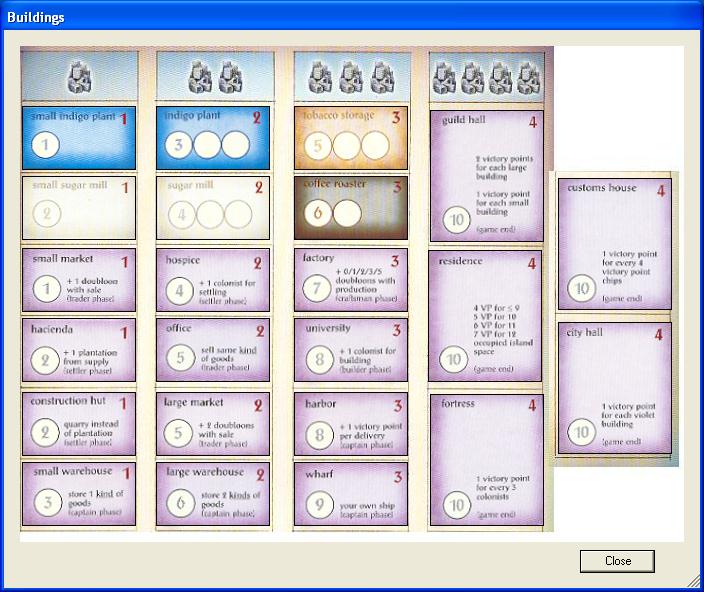Click the circle 4 on hospice
This screenshot has width=704, height=592.
point(180,291)
